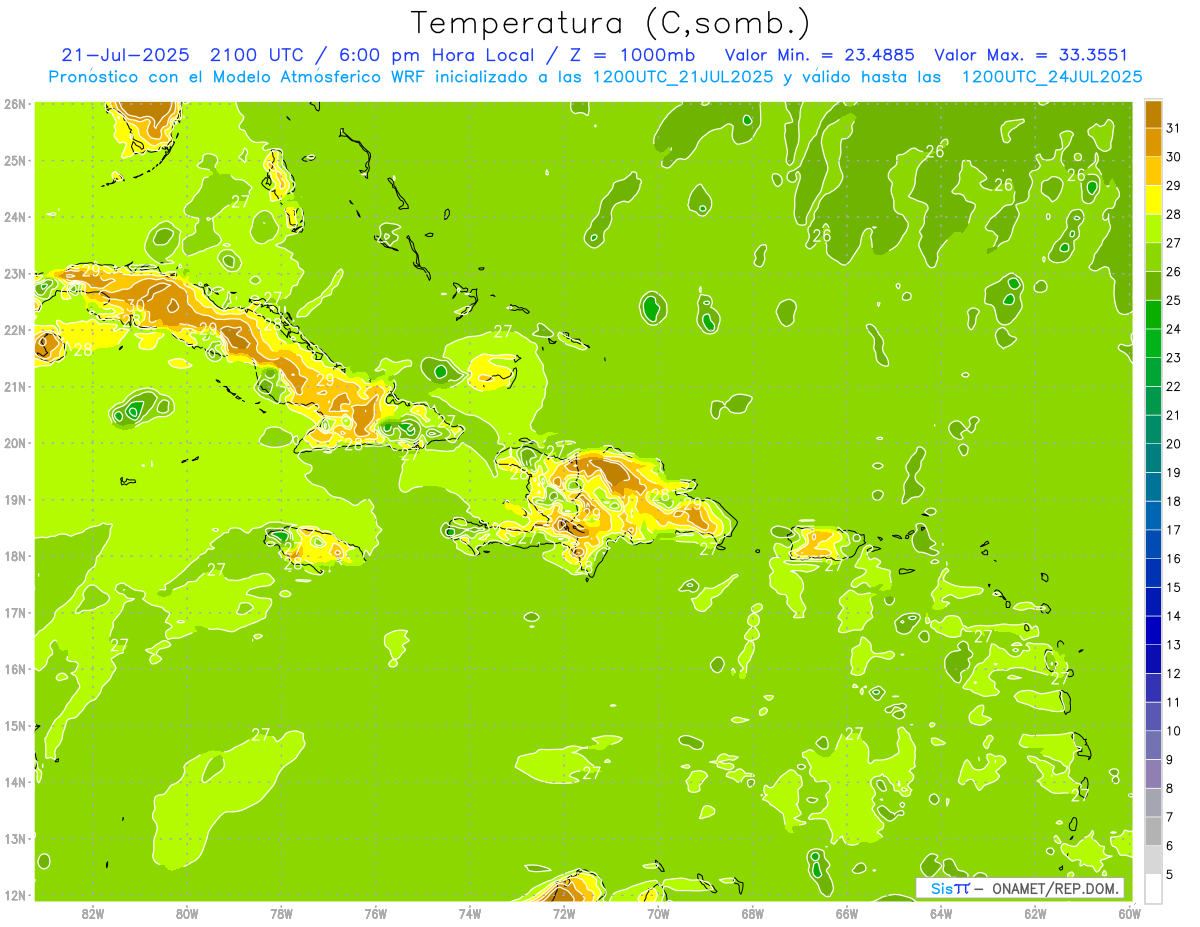Image resolution: width=1200 pixels, height=927 pixels.
Task: Pick the orange-yellow legend swatch between 29 and 30
Action: (1153, 171)
